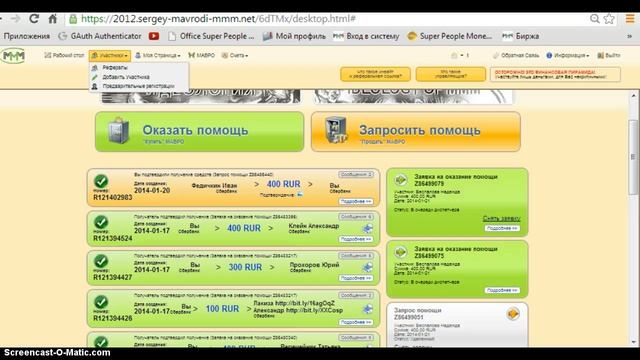640x360 pixels.
Task: Expand the Информация dropdown
Action: (568, 55)
